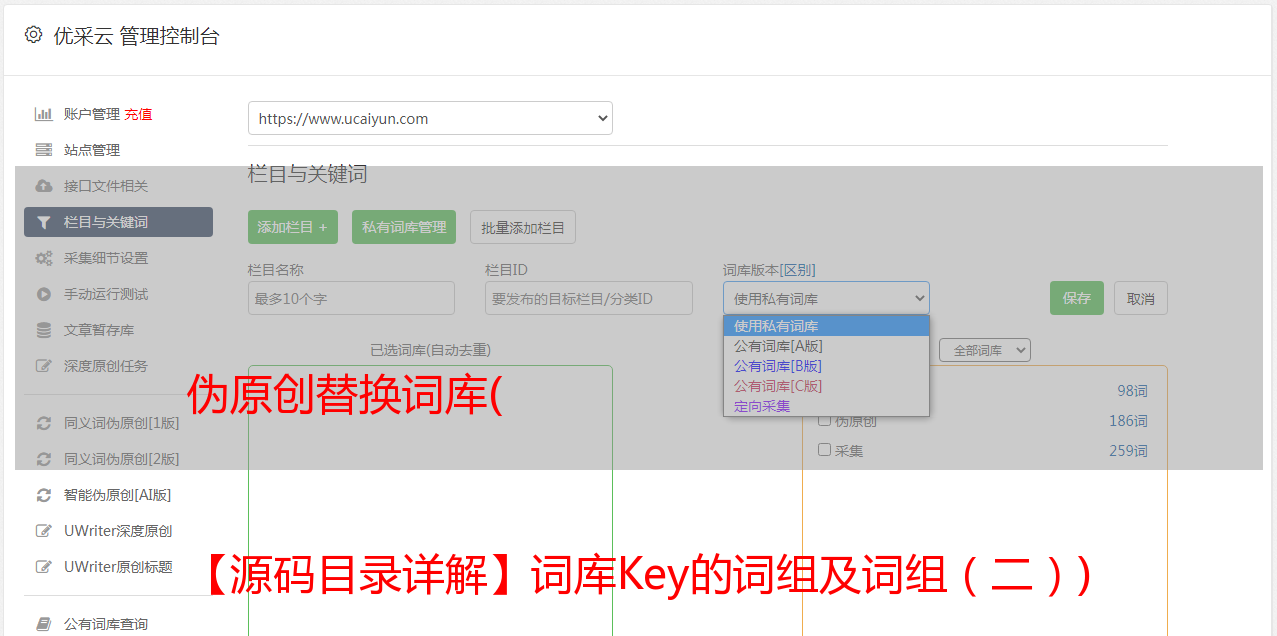
Task: Click the 批量添加栏目 button
Action: [523, 227]
